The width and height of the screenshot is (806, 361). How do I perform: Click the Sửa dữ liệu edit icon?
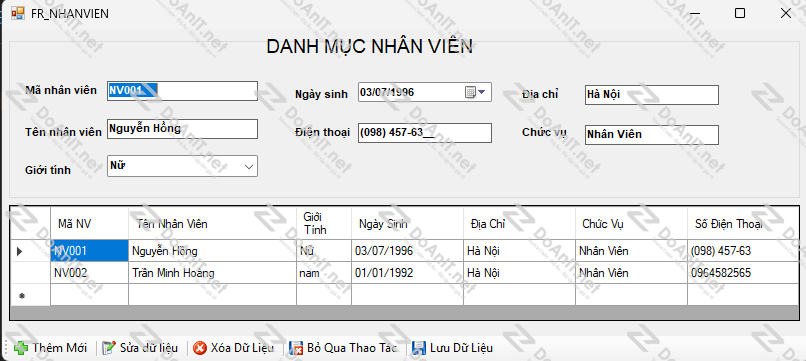(109, 348)
